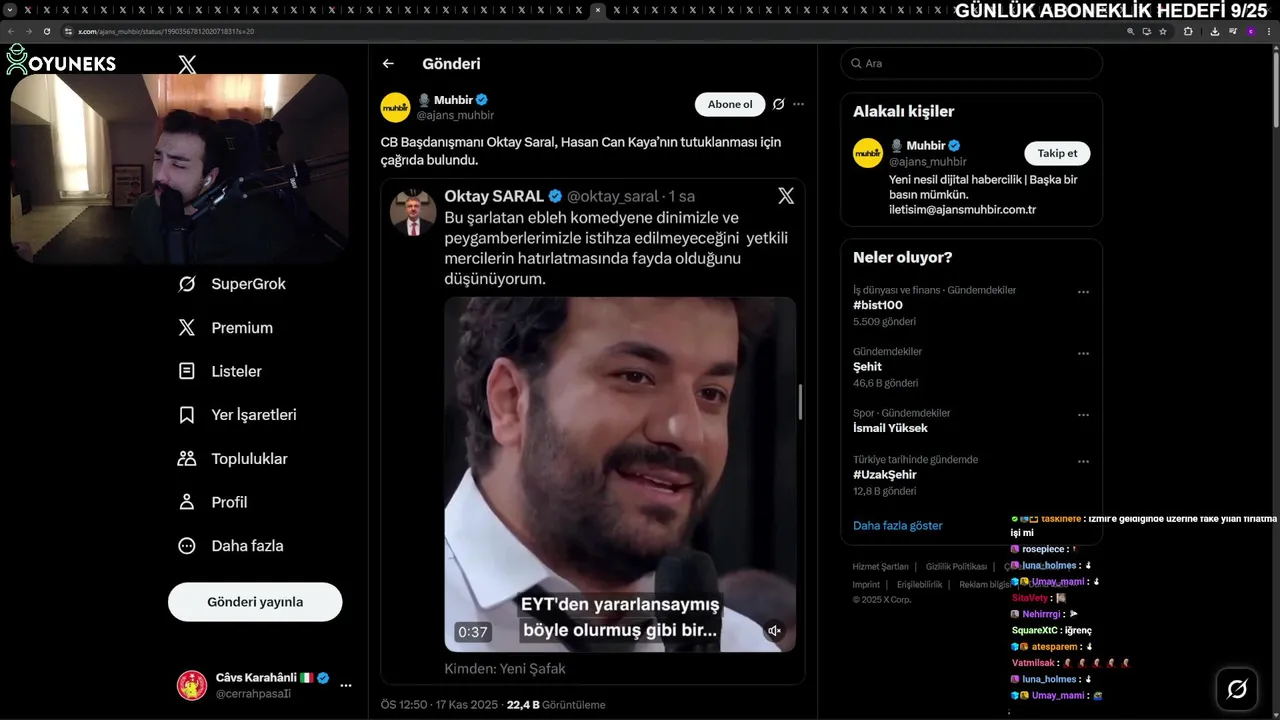Screen dimensions: 1280x720
Task: Click the browser back arrow
Action: [x=11, y=31]
